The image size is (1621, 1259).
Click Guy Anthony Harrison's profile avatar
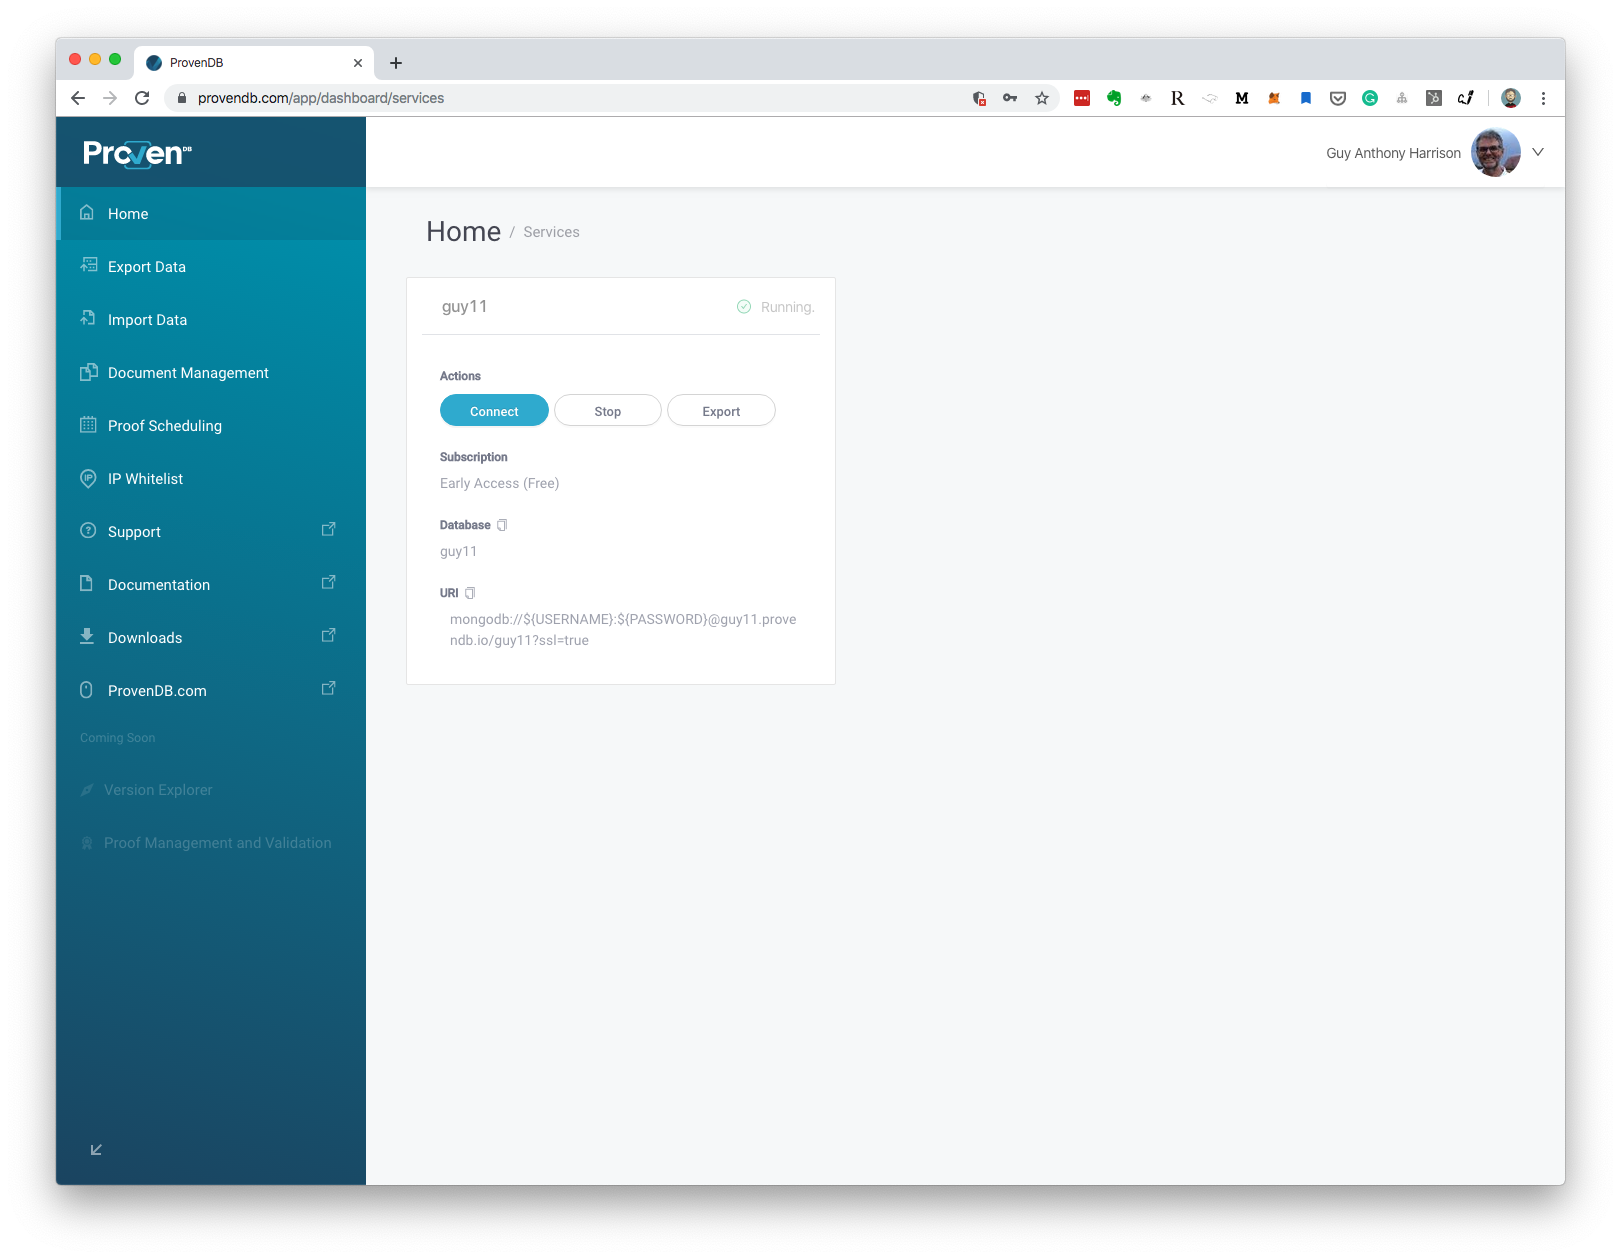(x=1496, y=152)
